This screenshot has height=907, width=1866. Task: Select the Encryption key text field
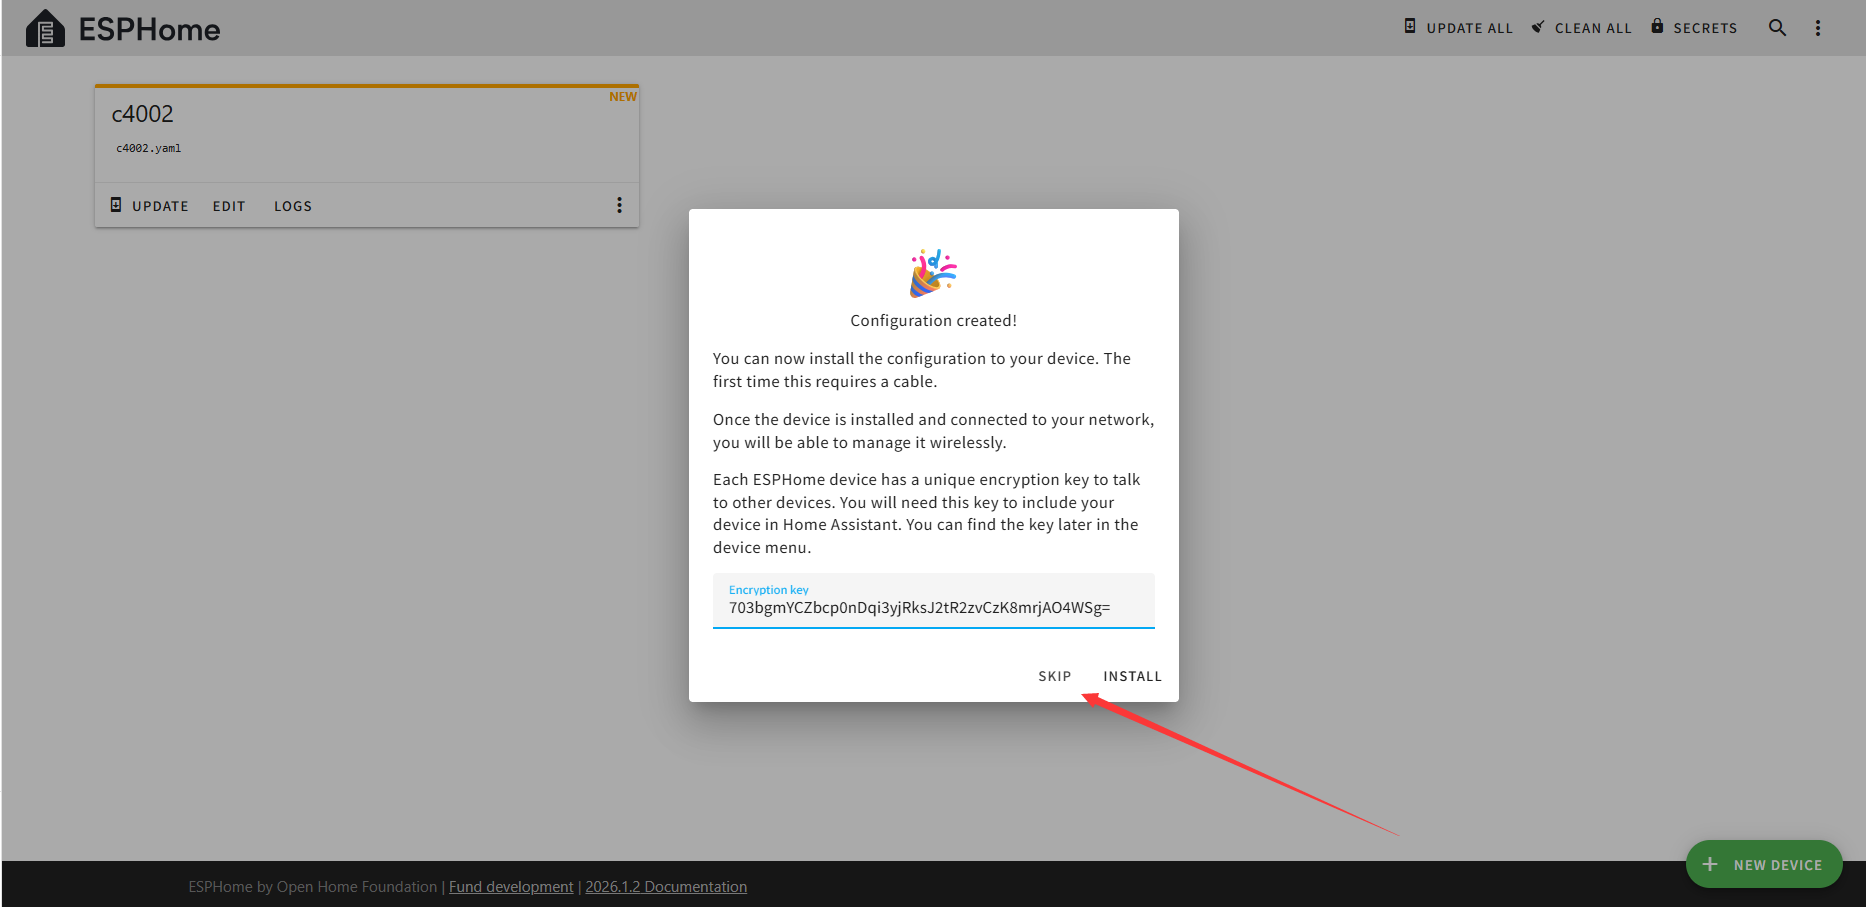(933, 607)
